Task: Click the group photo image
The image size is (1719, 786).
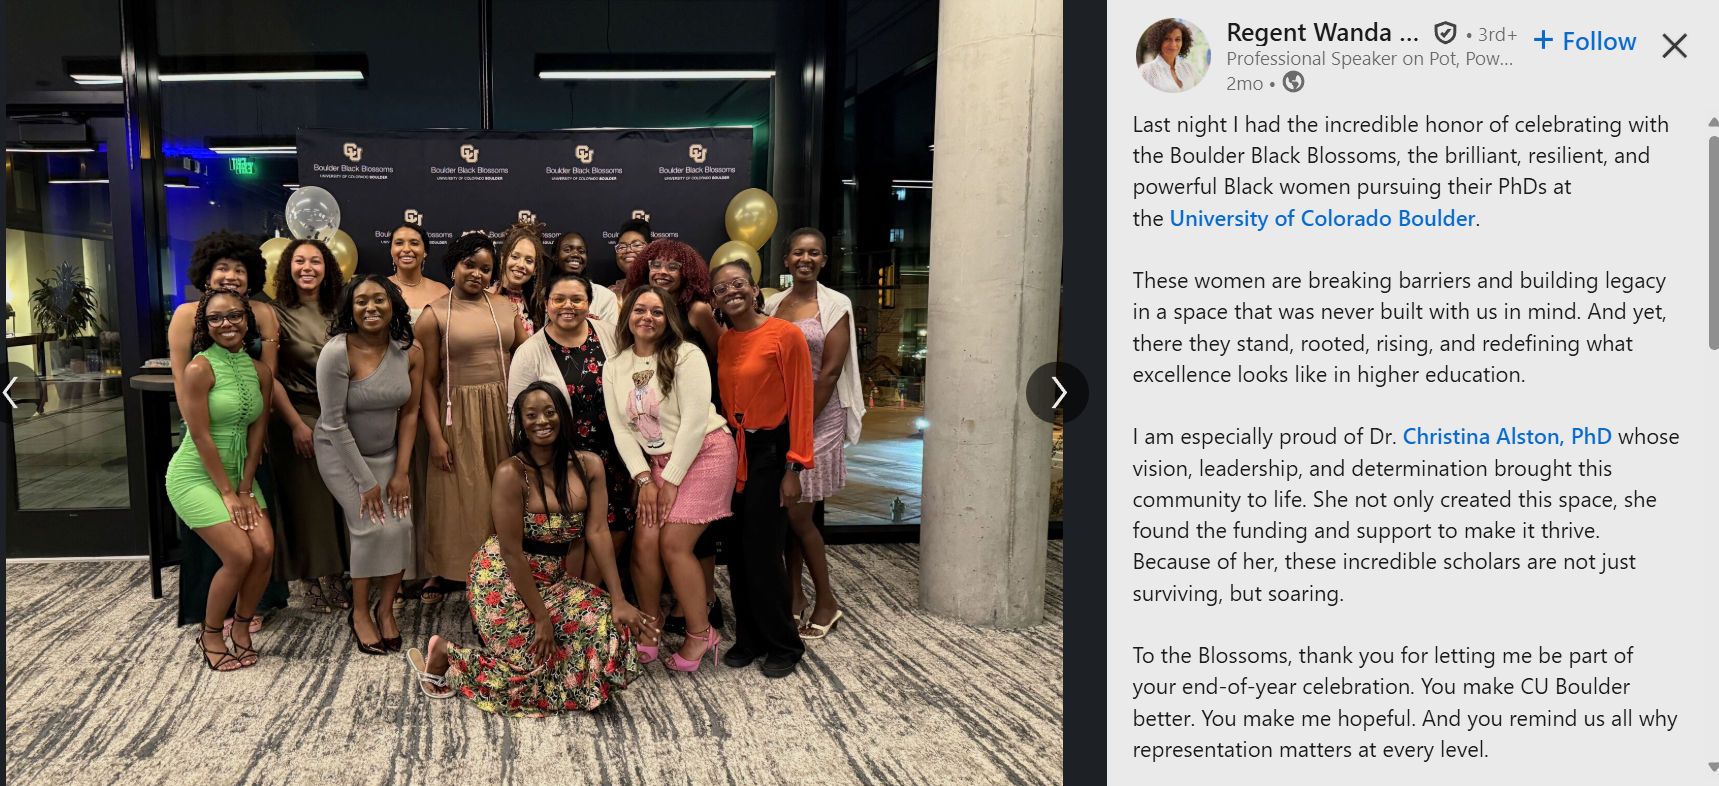Action: 534,393
